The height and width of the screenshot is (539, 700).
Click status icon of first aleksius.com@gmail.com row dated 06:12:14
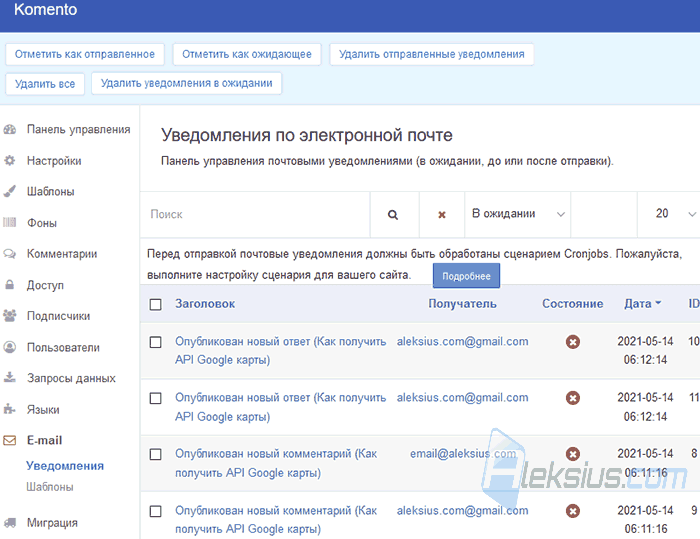coord(573,342)
